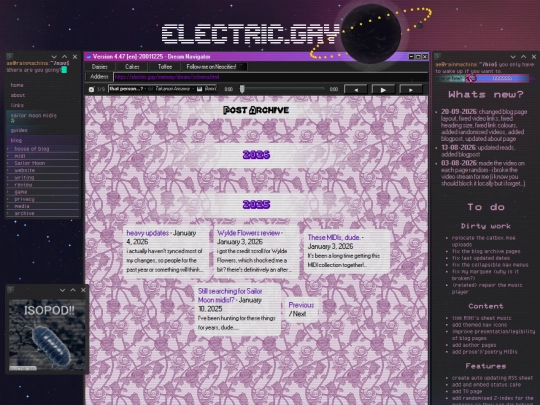Click the scrolling track title 'that person...?'
This screenshot has width=540, height=405.
coord(126,89)
